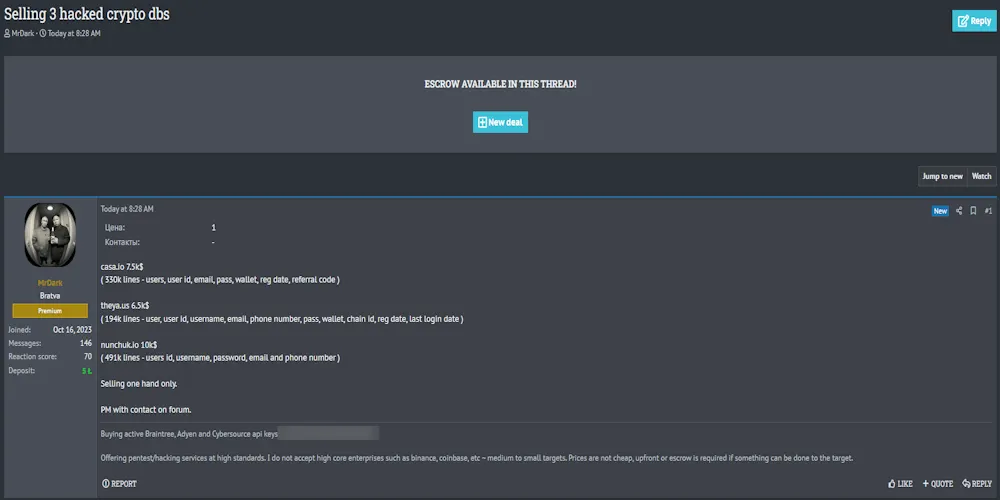Screen dimensions: 1000x500
Task: Click the Контакты contacts label
Action: [122, 242]
